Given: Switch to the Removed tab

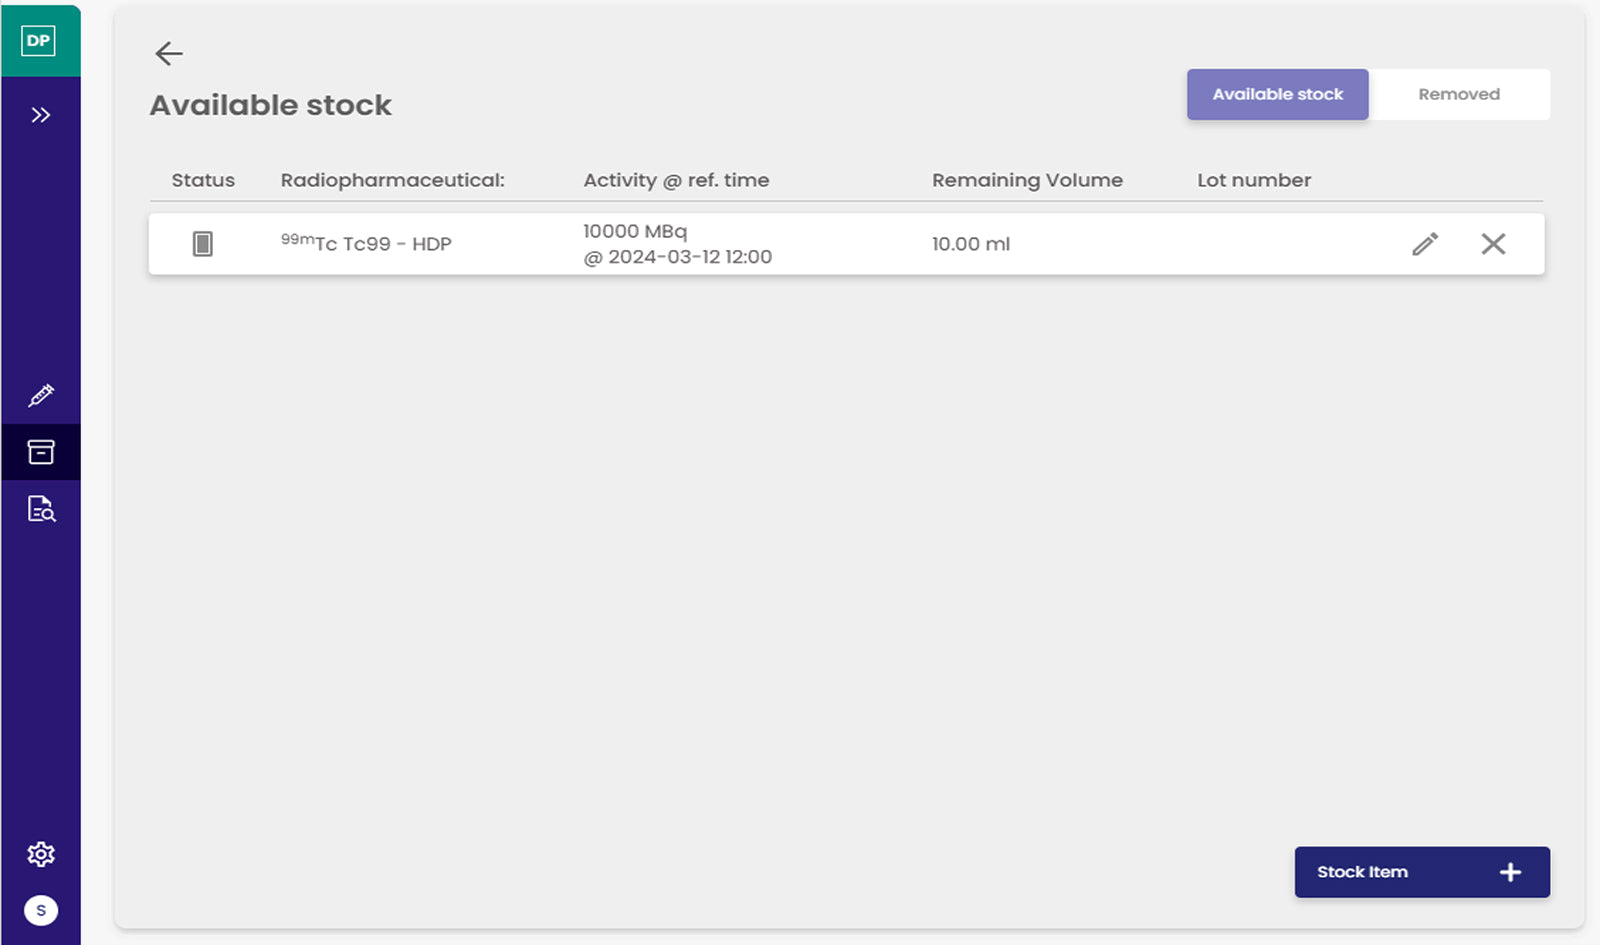Looking at the screenshot, I should (x=1458, y=94).
